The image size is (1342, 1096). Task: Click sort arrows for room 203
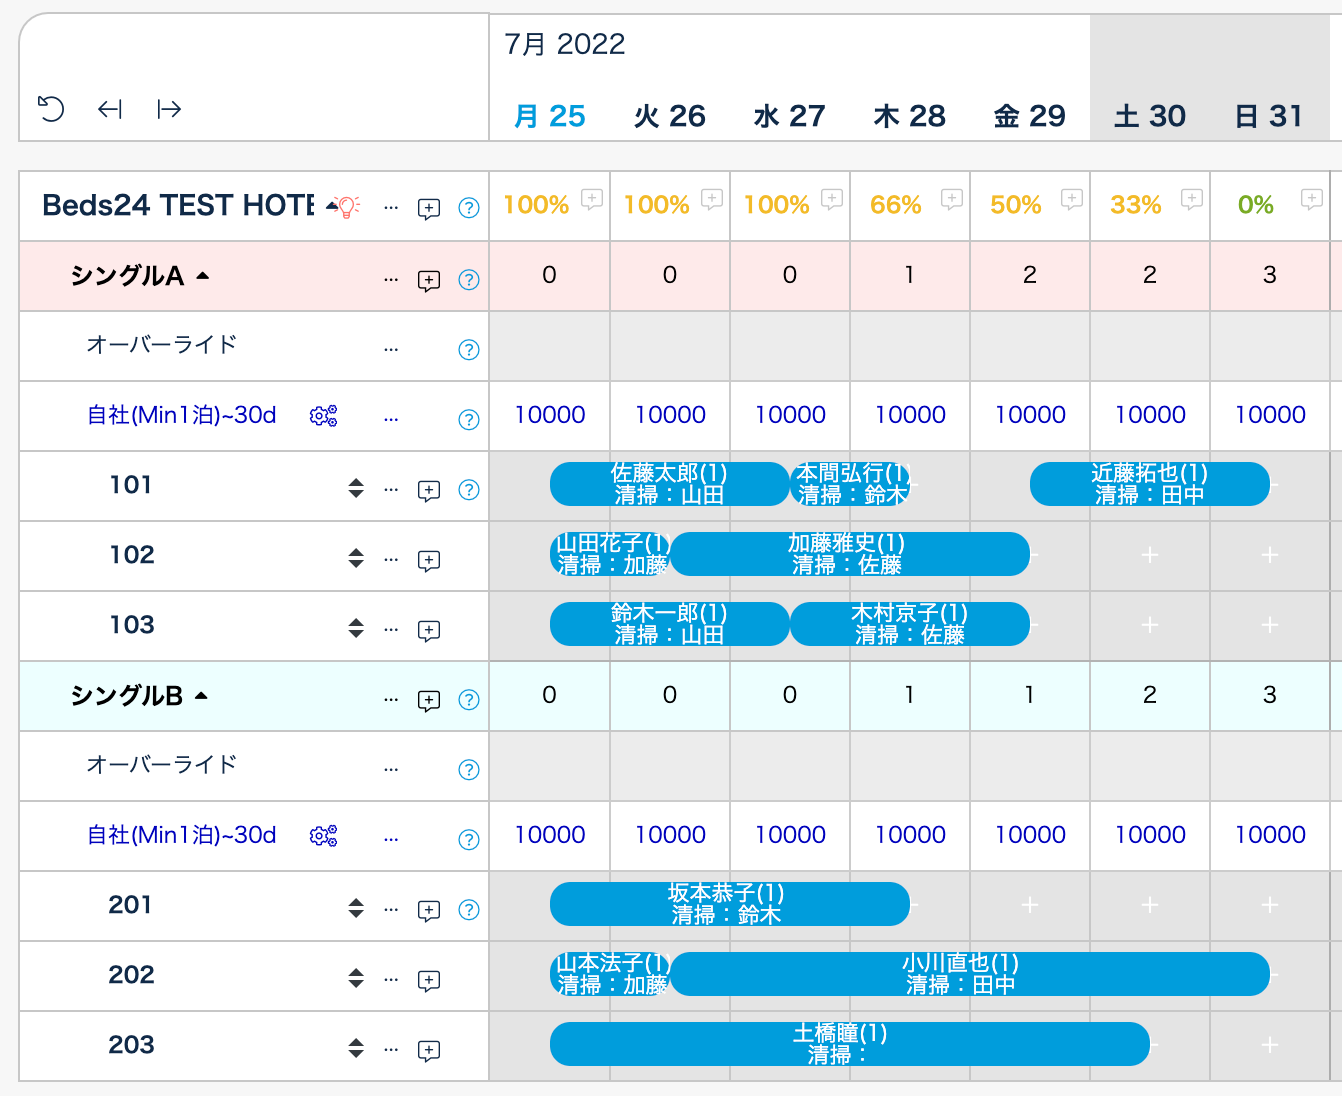[356, 1048]
